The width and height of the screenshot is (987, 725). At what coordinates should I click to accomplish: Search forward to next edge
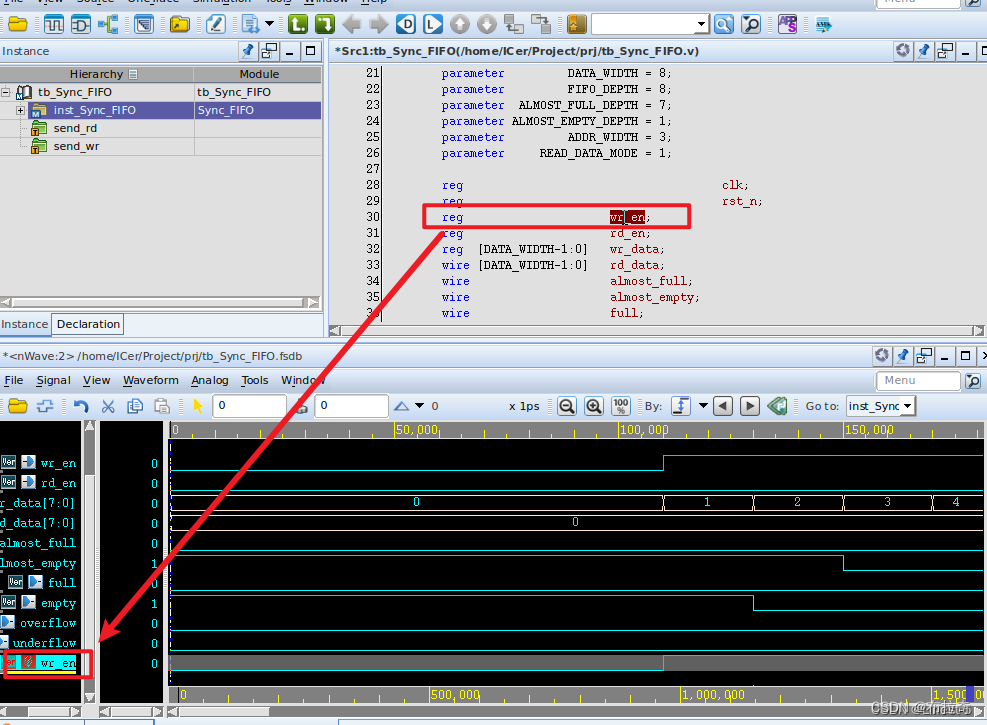750,406
